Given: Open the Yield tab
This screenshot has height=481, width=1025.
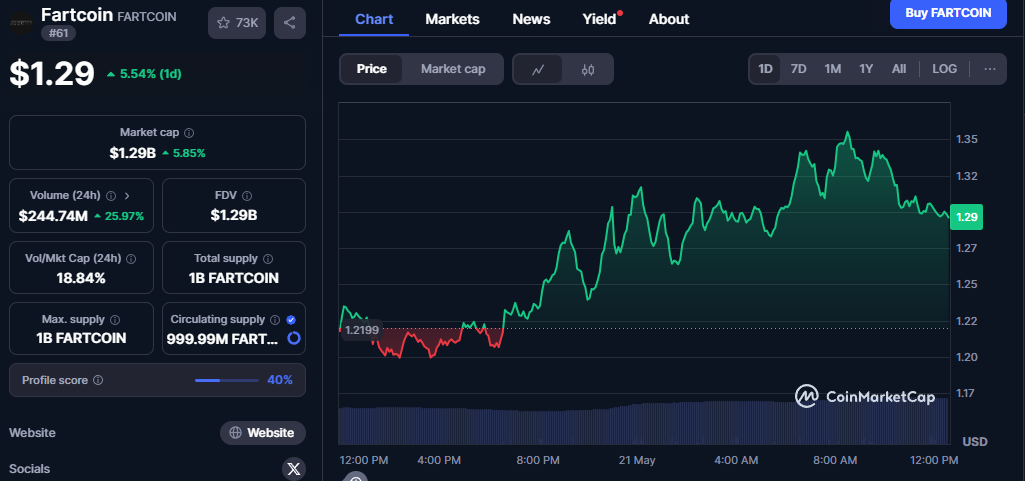Looking at the screenshot, I should point(599,19).
